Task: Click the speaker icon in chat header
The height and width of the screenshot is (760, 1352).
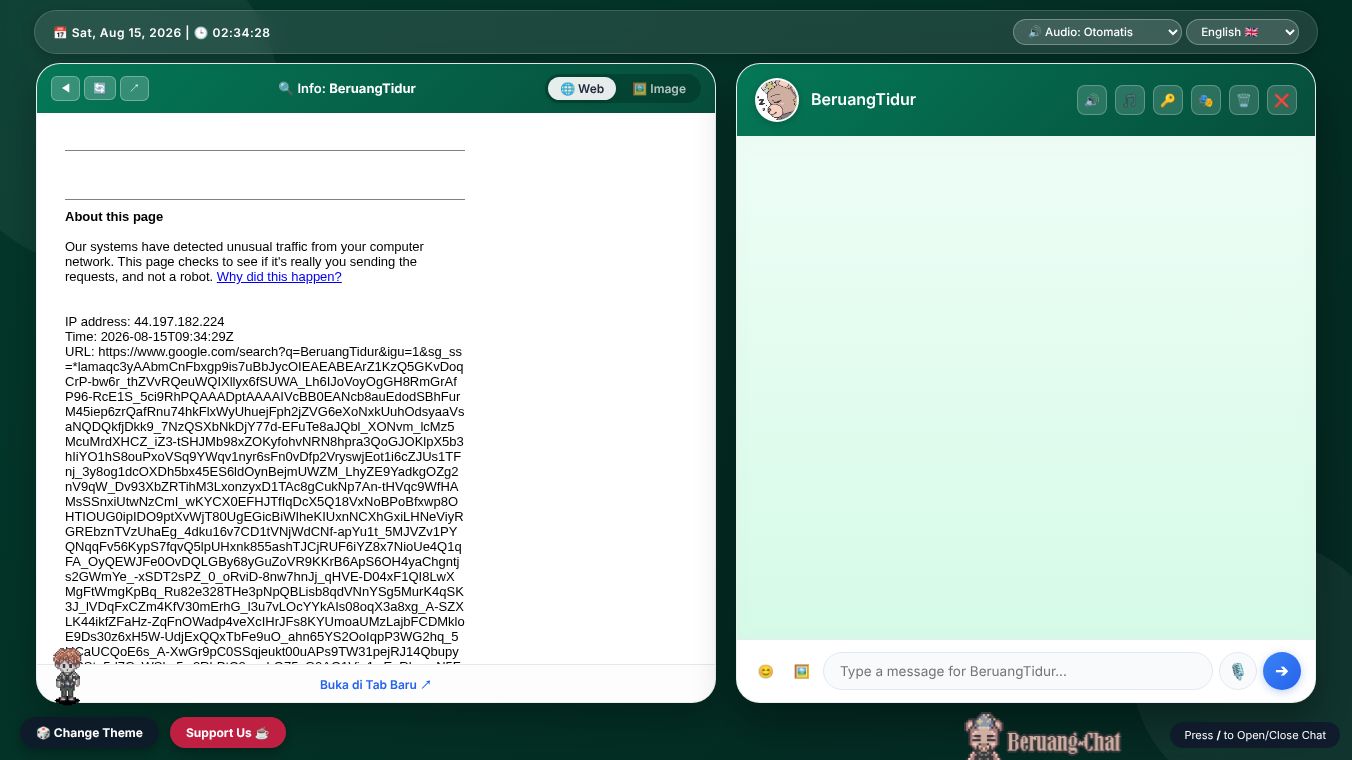Action: pyautogui.click(x=1092, y=100)
